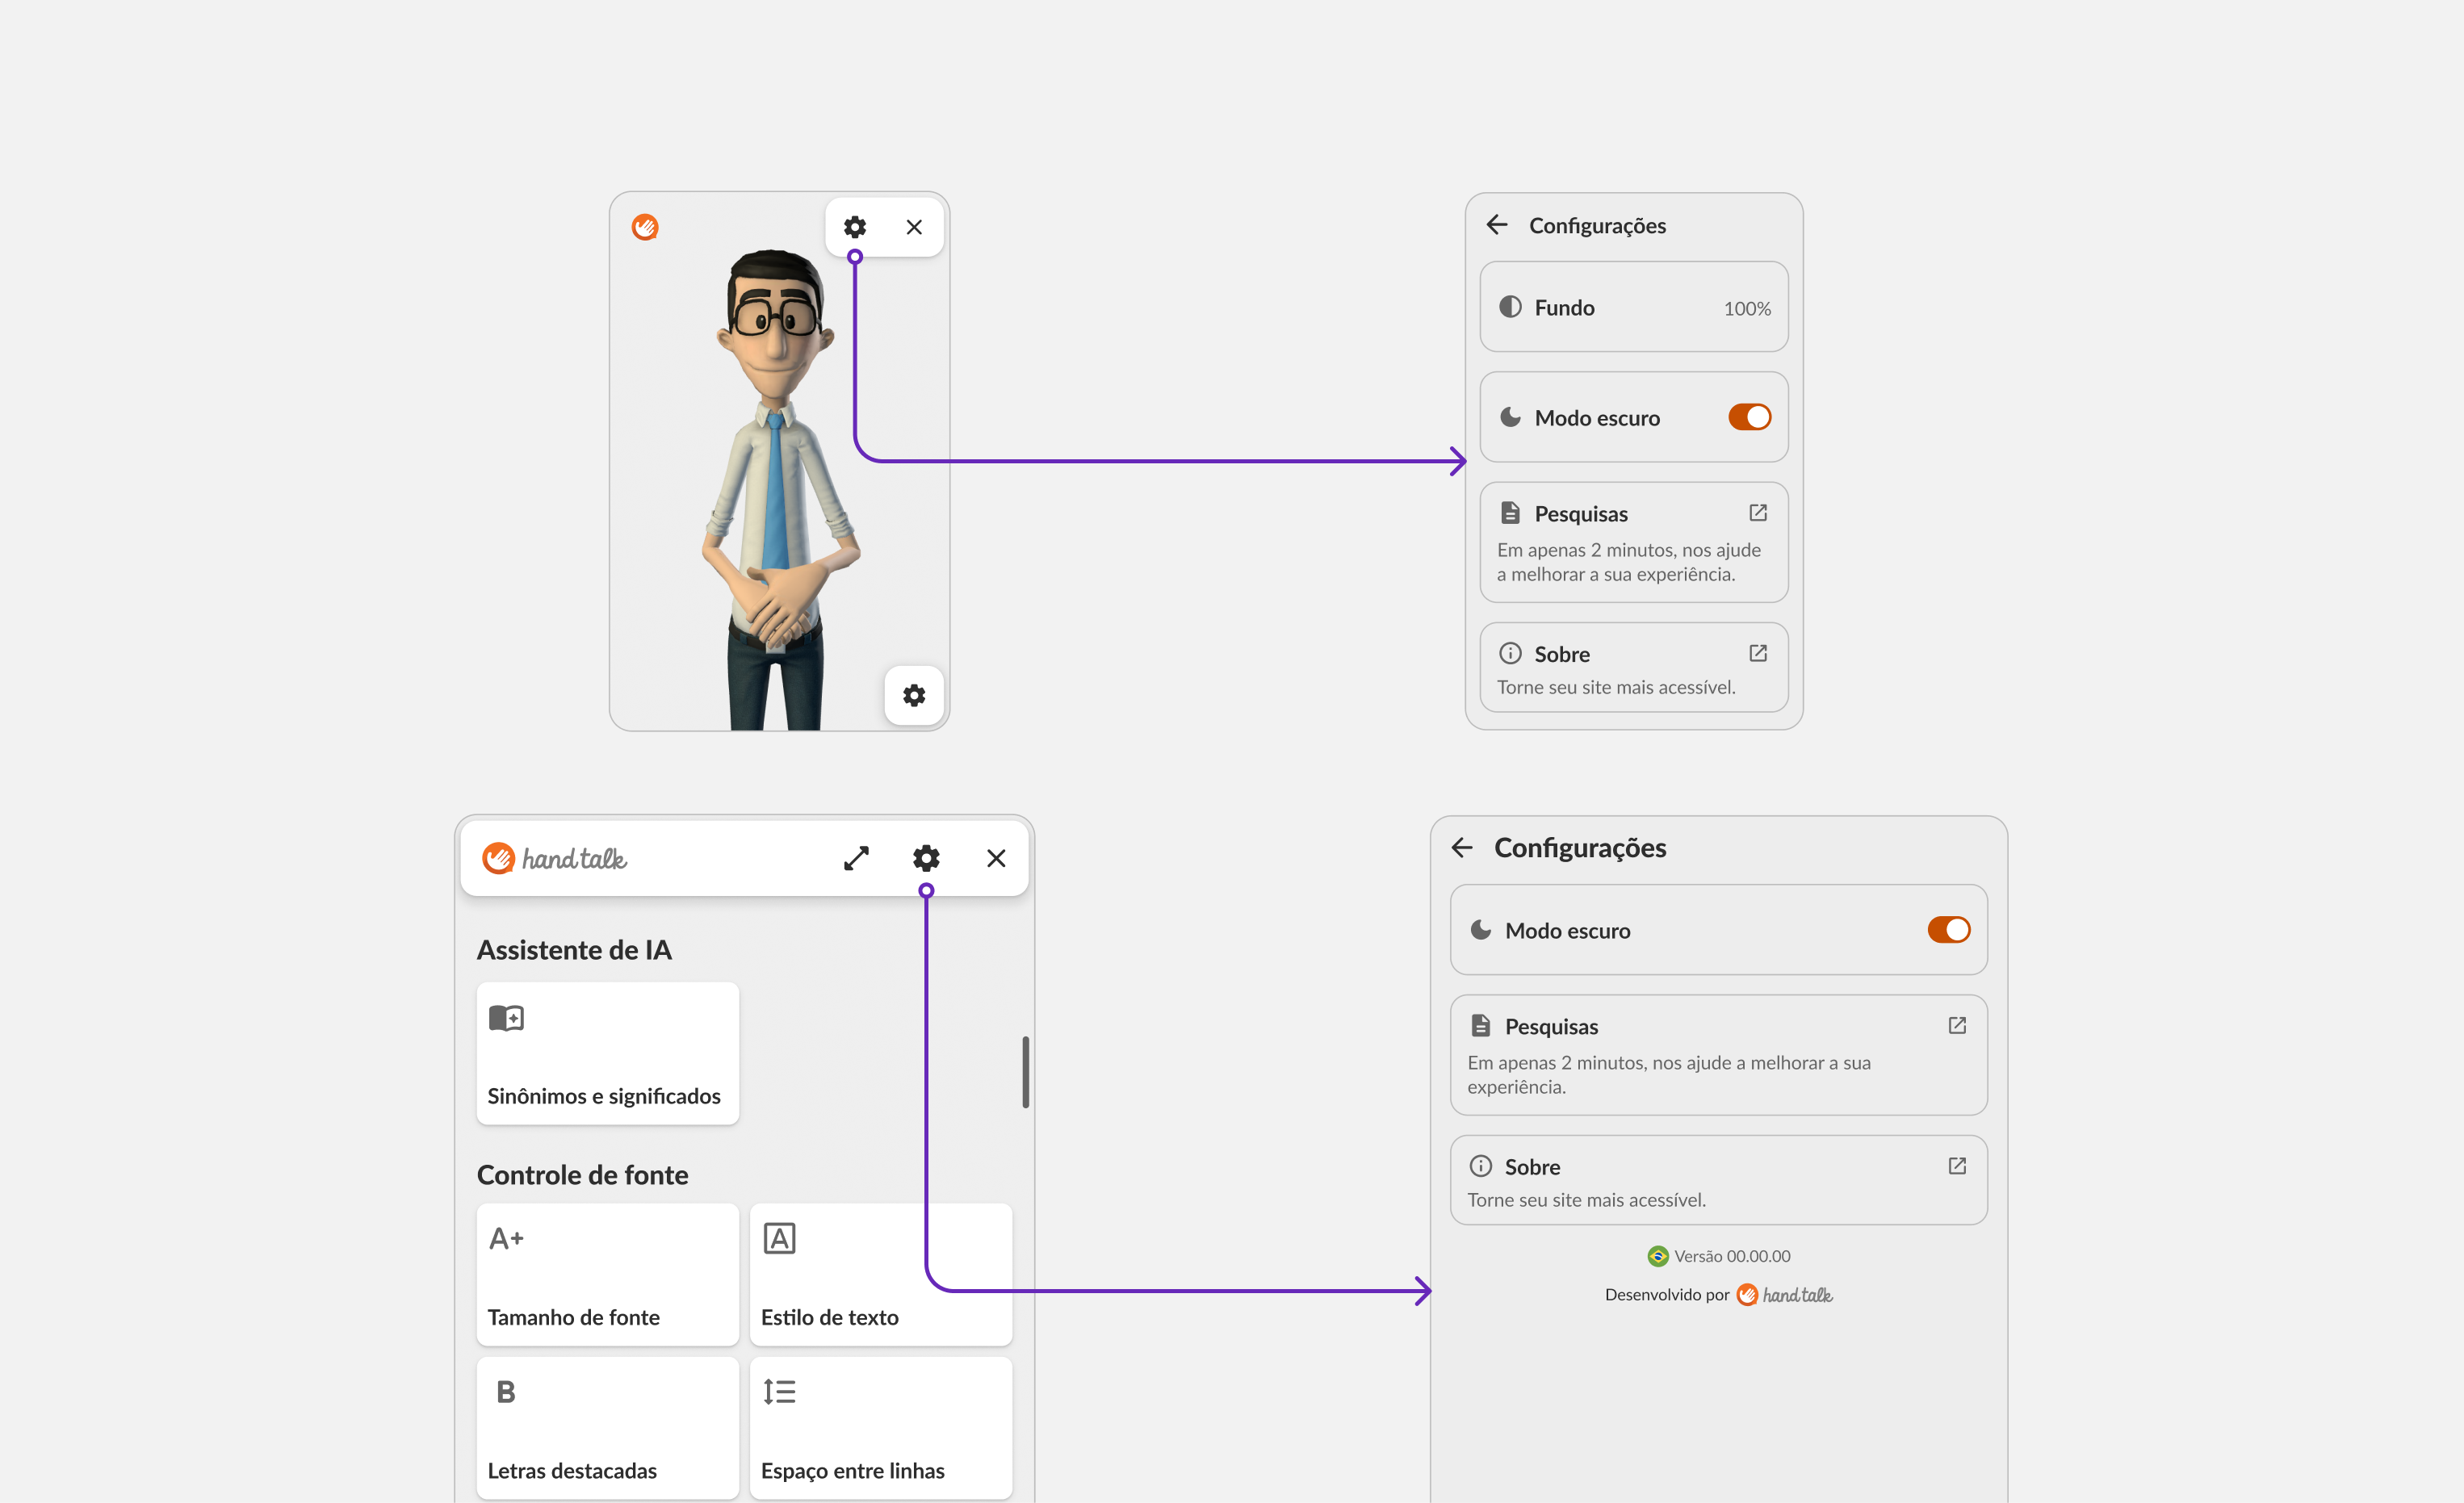Close the avatar widget with the X

click(913, 227)
